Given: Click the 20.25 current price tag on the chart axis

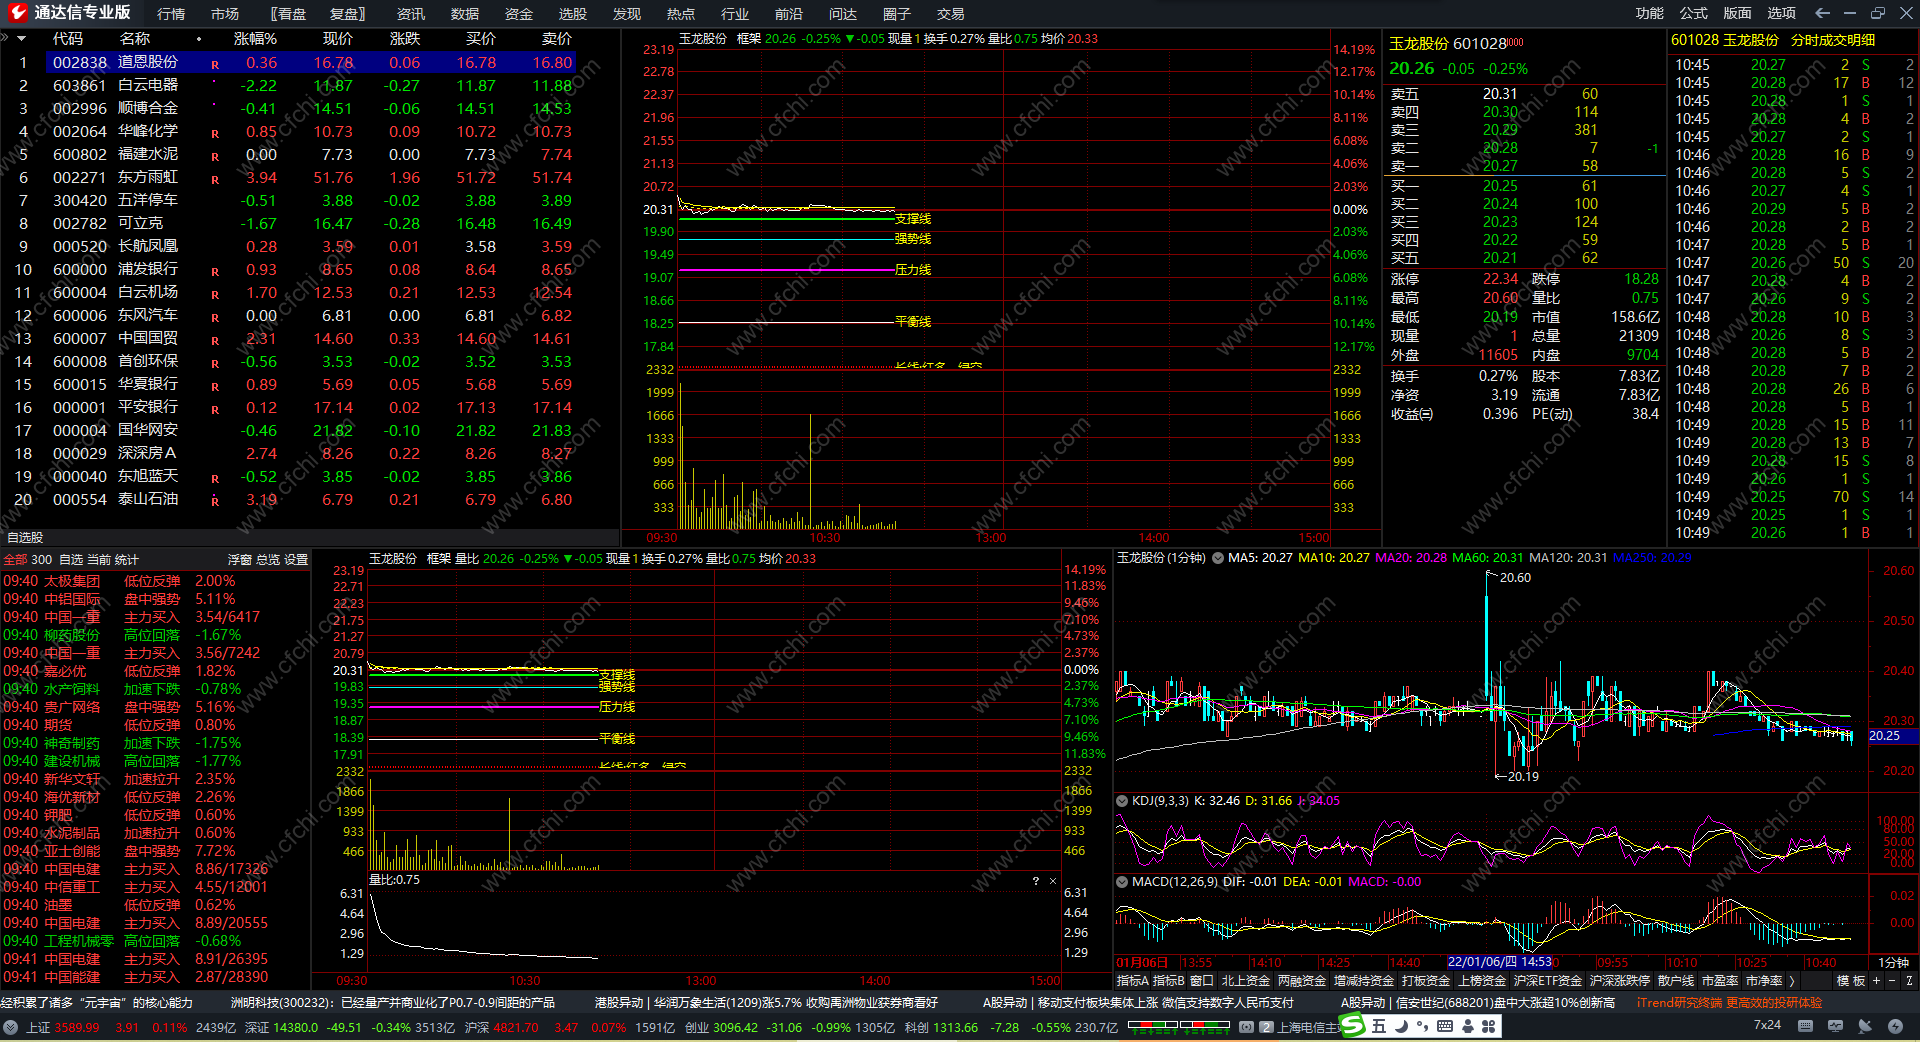Looking at the screenshot, I should tap(1893, 736).
